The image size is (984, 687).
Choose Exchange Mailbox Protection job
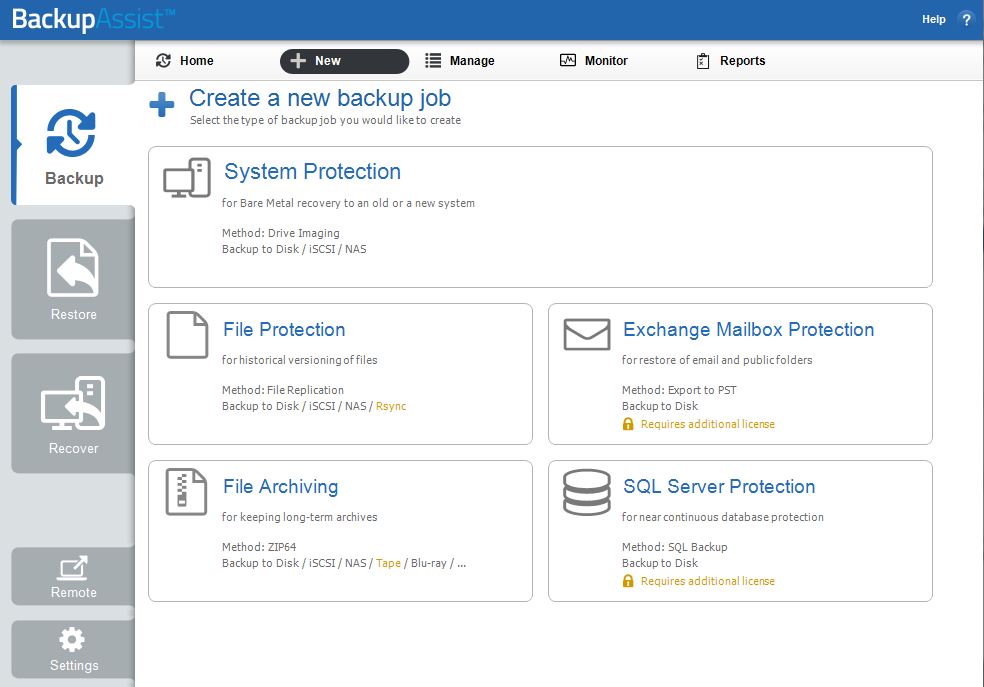tap(741, 374)
